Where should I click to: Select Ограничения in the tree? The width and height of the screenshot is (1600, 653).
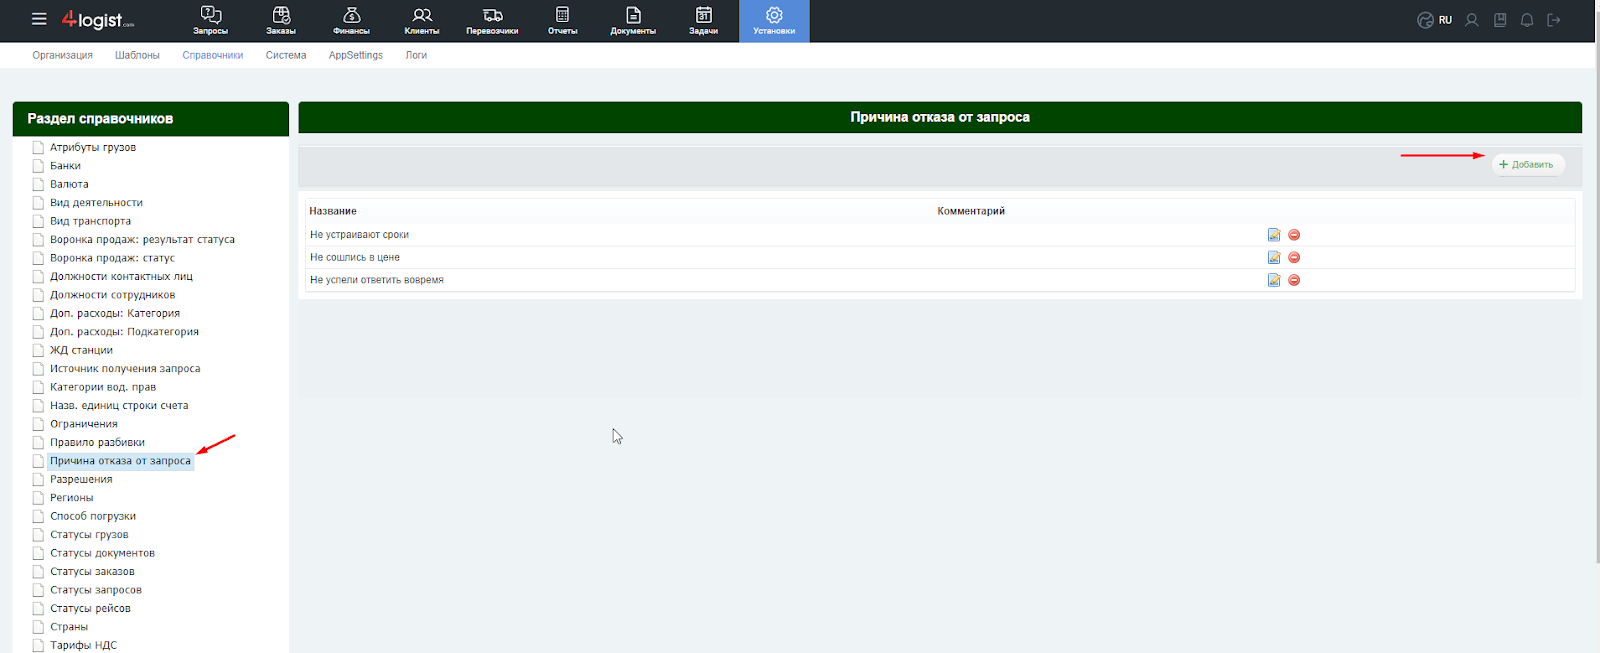(84, 424)
